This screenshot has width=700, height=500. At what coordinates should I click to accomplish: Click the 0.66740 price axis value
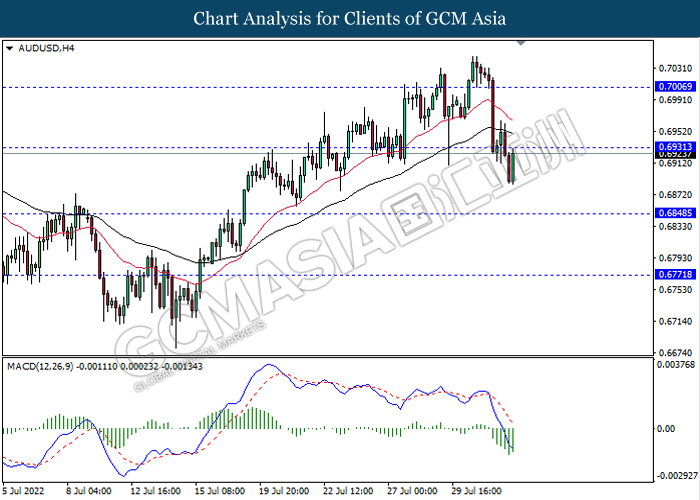(675, 353)
